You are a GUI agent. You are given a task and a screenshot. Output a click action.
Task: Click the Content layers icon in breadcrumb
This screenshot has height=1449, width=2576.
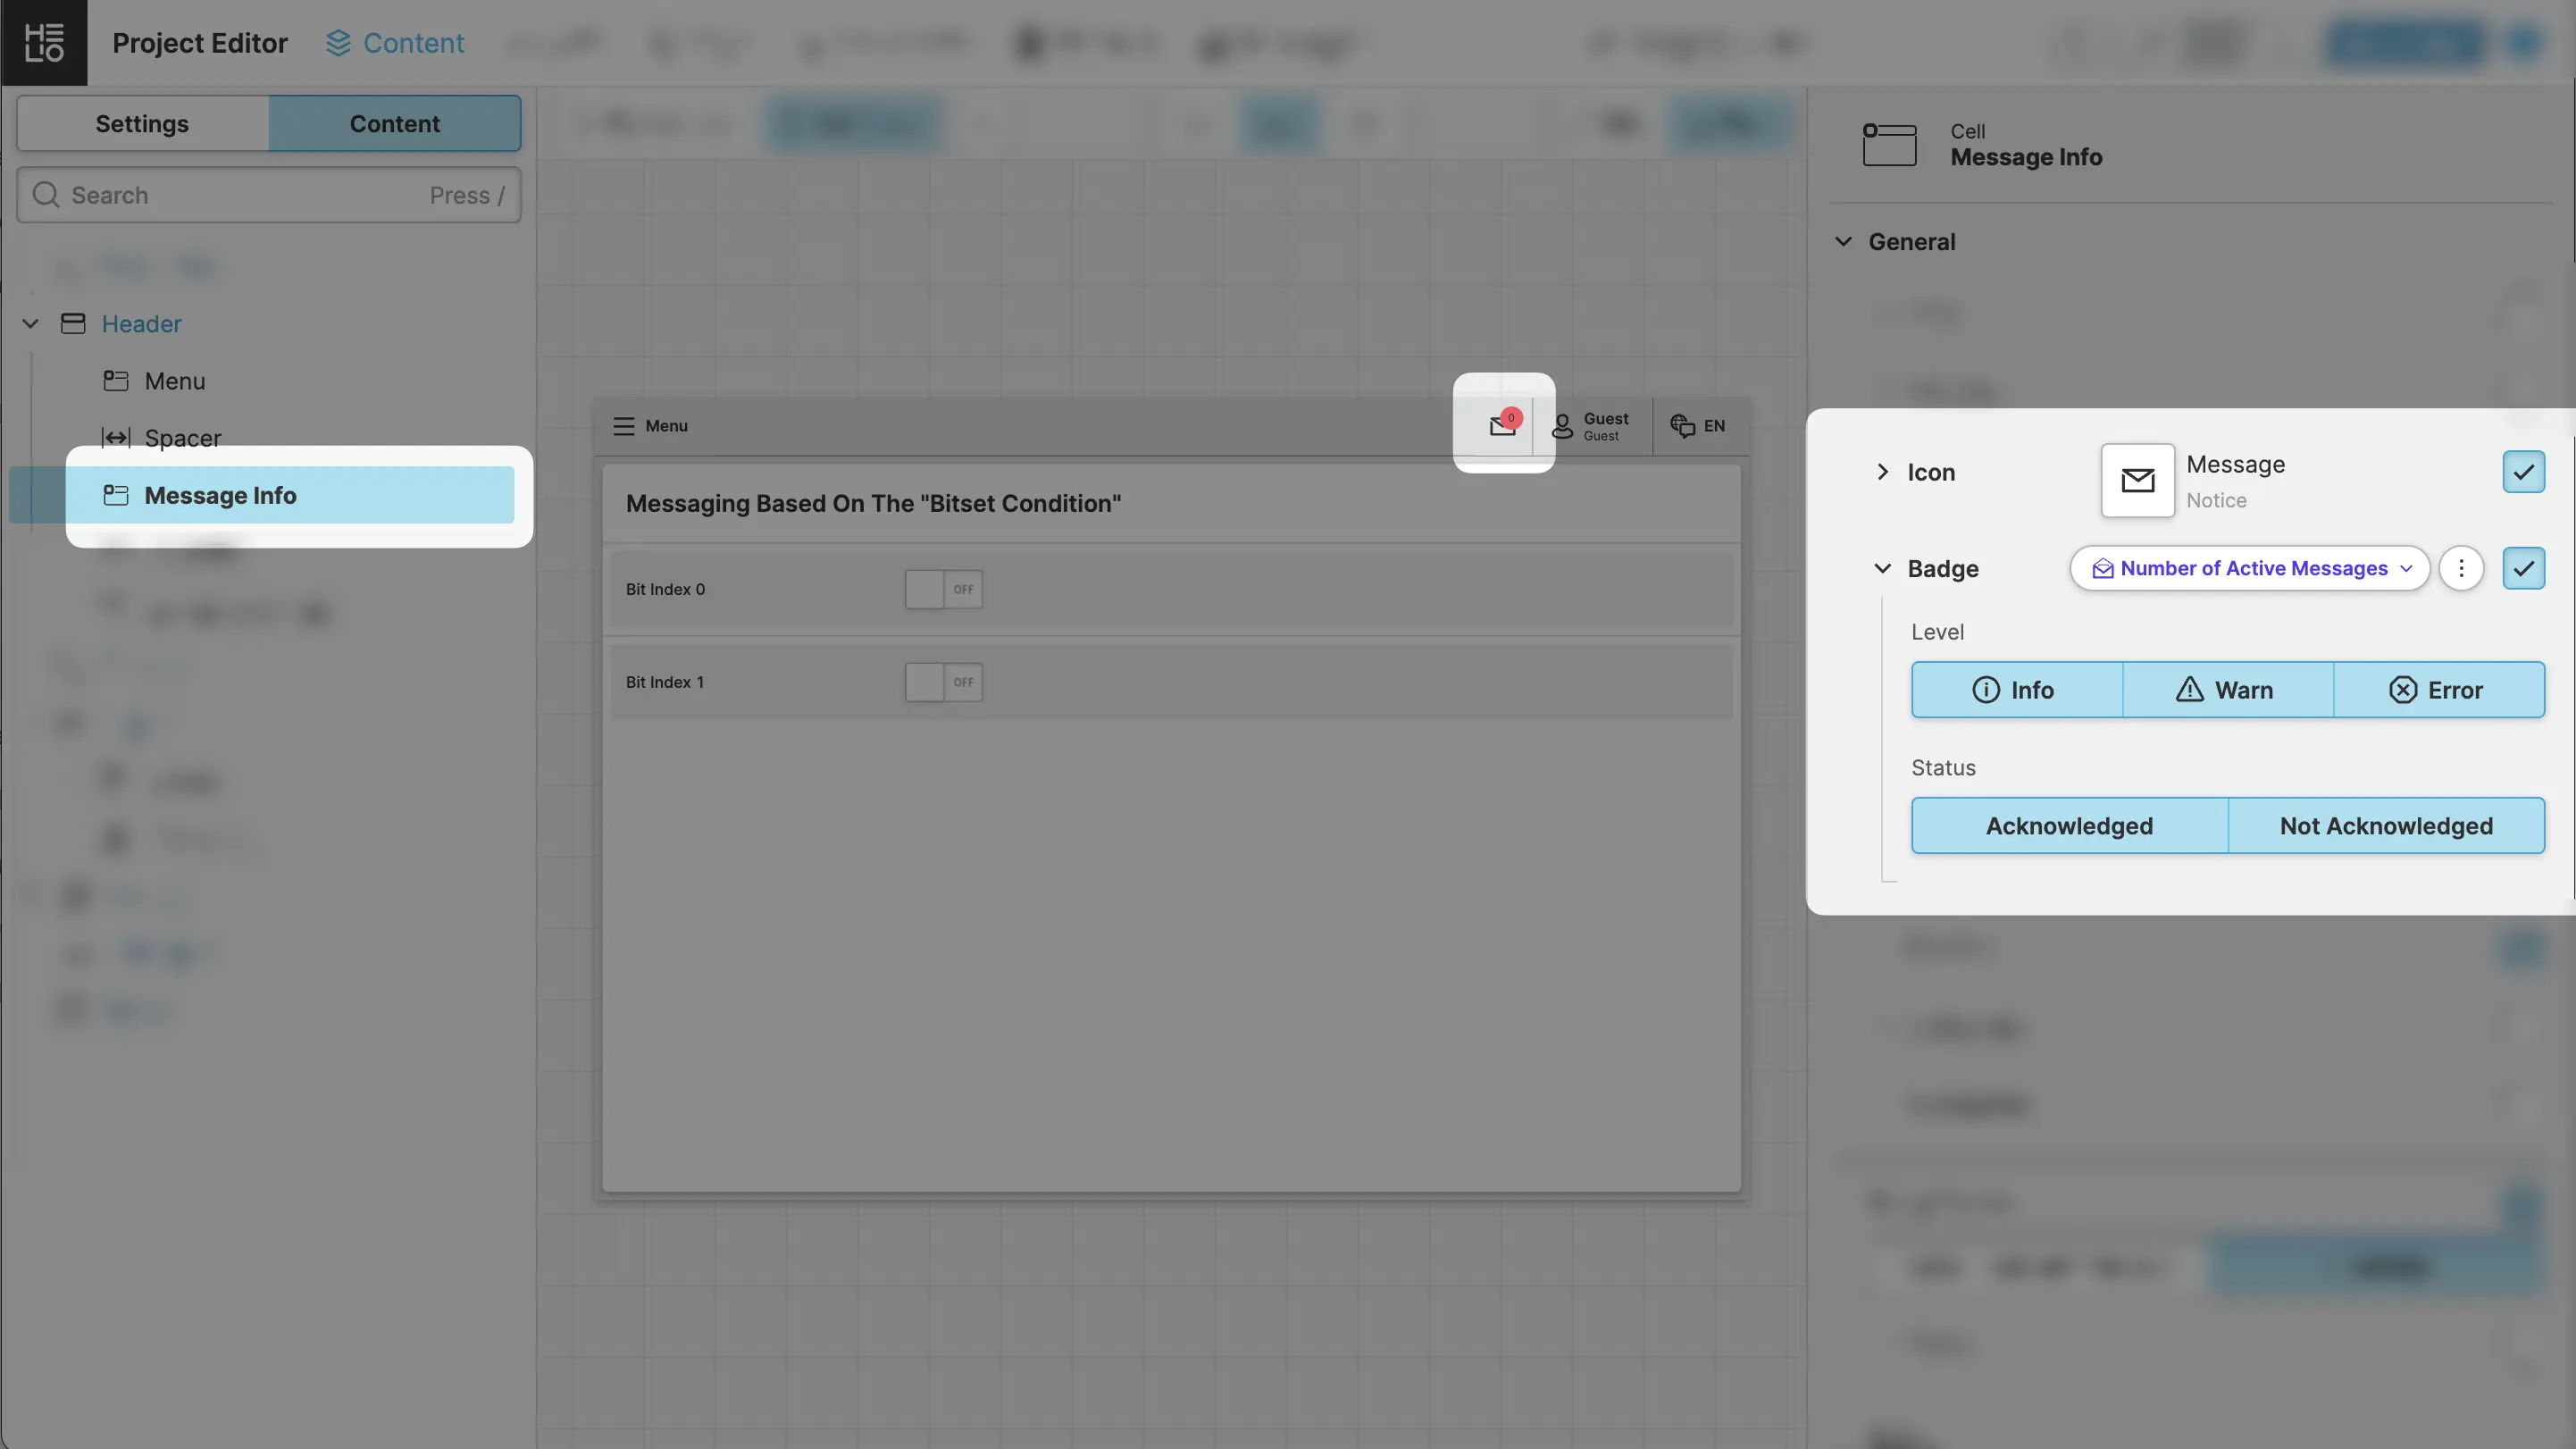(338, 43)
